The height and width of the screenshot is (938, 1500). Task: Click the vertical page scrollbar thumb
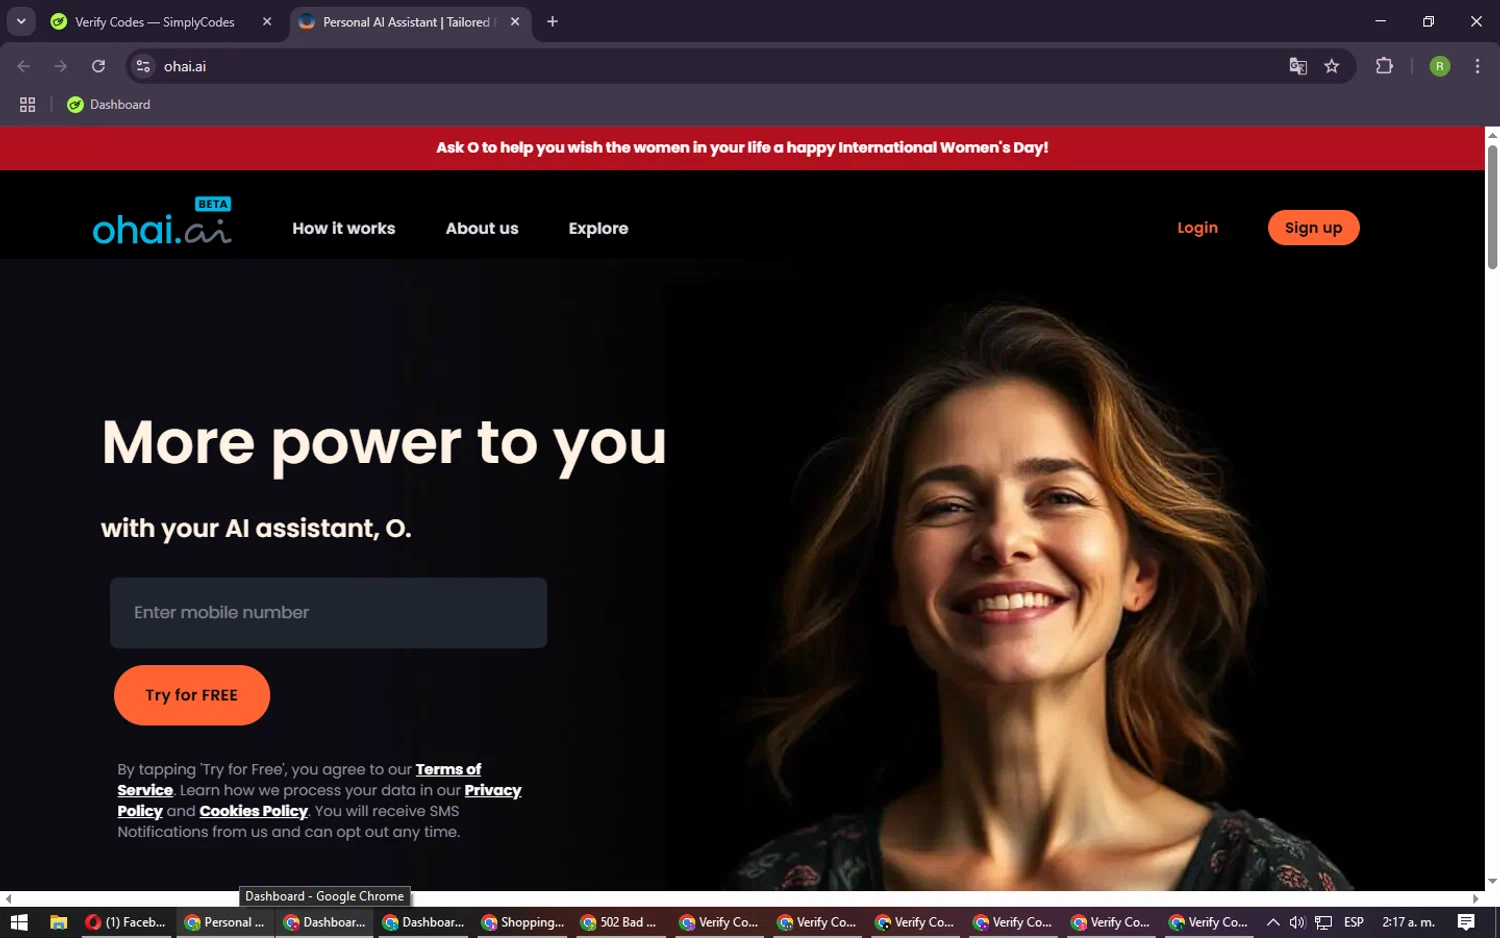click(x=1492, y=206)
